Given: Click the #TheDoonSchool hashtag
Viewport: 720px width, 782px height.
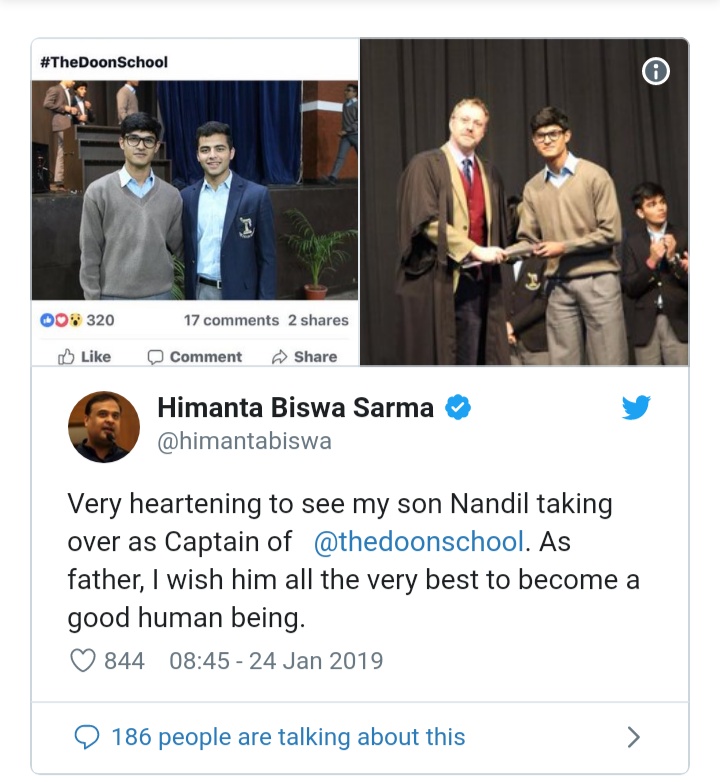Looking at the screenshot, I should pyautogui.click(x=104, y=62).
